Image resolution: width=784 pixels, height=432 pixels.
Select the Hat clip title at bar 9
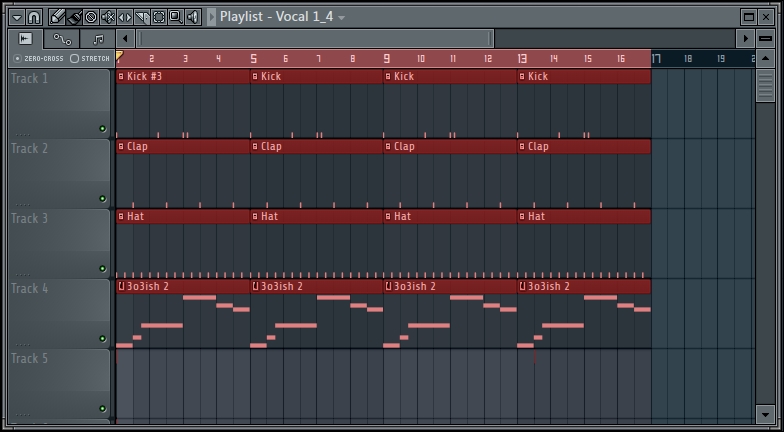402,216
